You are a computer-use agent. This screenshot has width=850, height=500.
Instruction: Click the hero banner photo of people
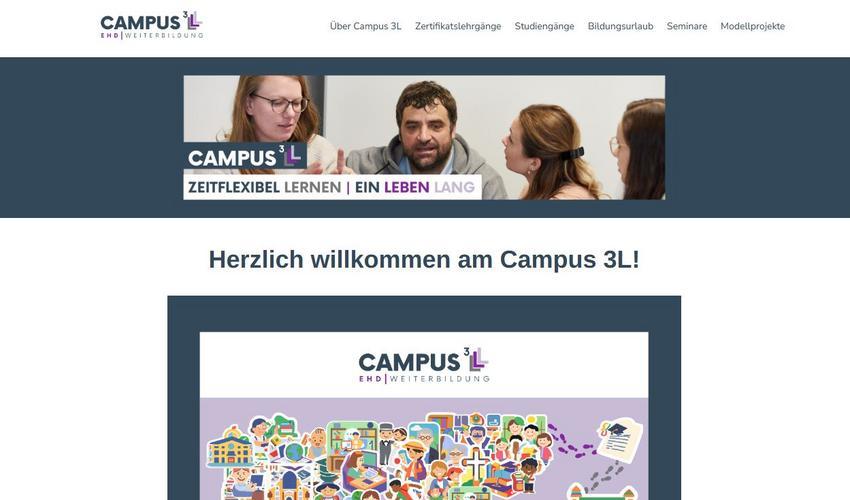424,137
